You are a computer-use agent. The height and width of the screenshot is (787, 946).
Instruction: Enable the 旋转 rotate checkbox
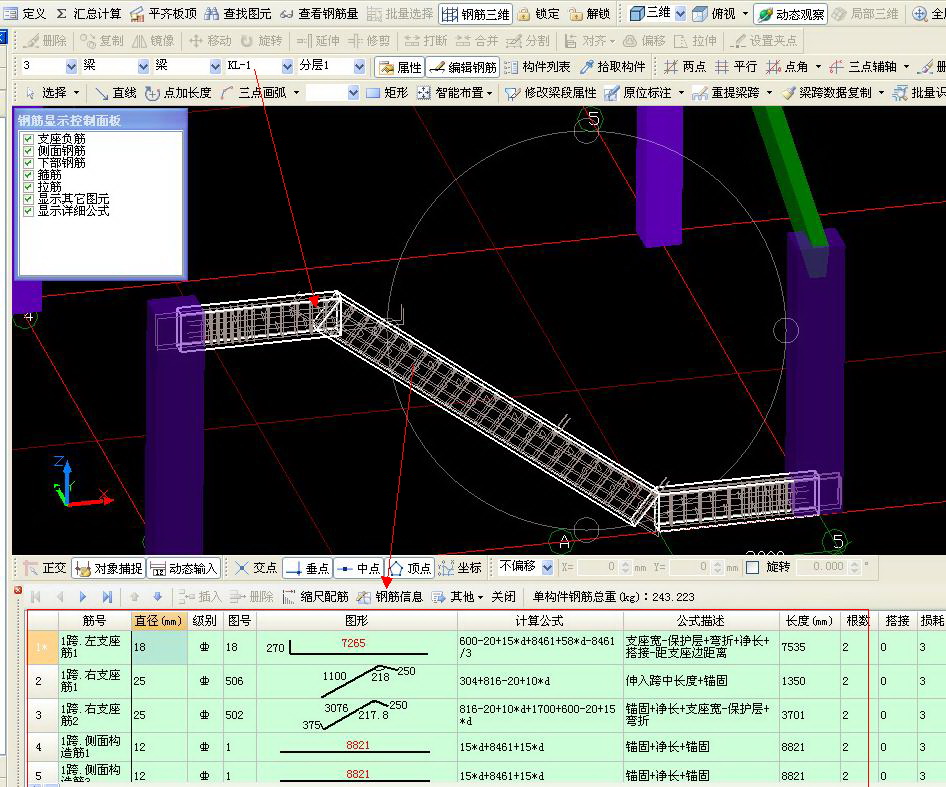pos(752,567)
